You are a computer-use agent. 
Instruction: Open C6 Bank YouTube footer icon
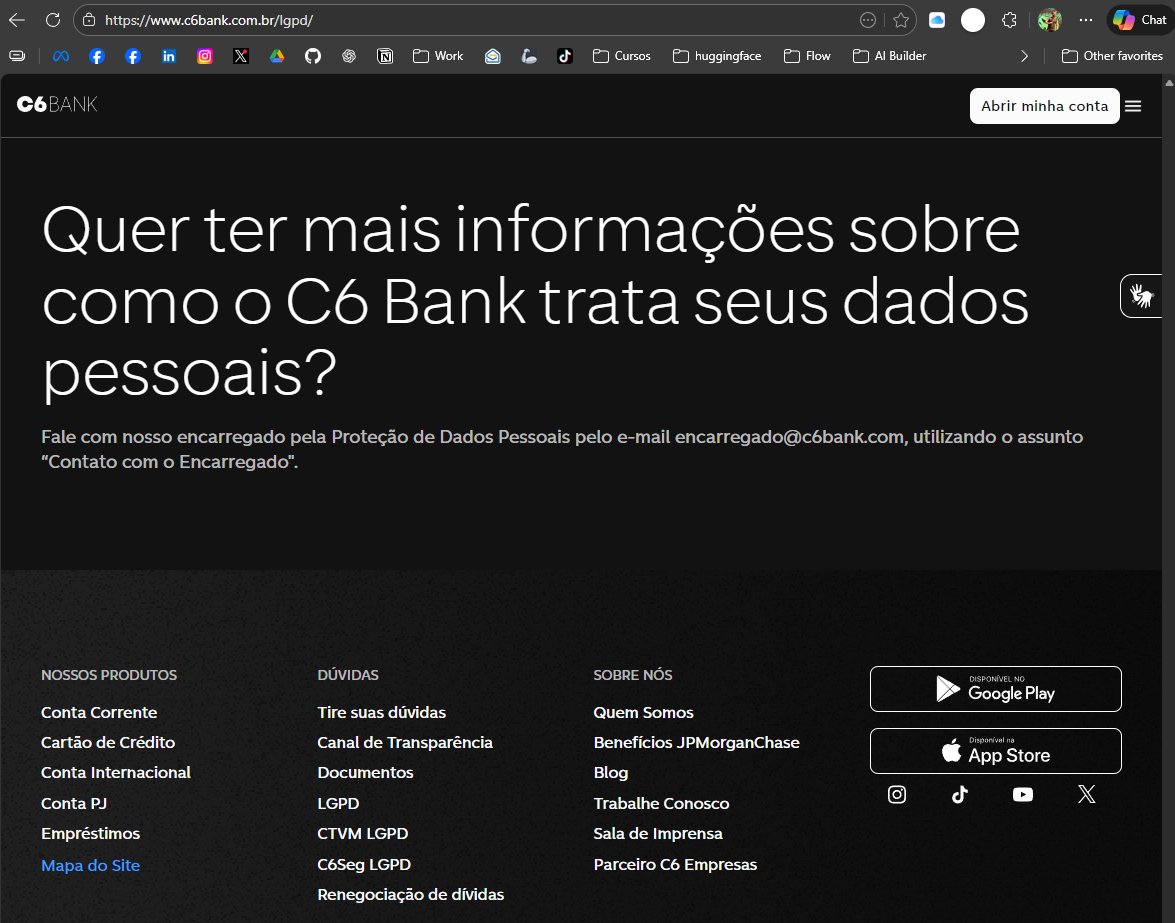(1023, 794)
